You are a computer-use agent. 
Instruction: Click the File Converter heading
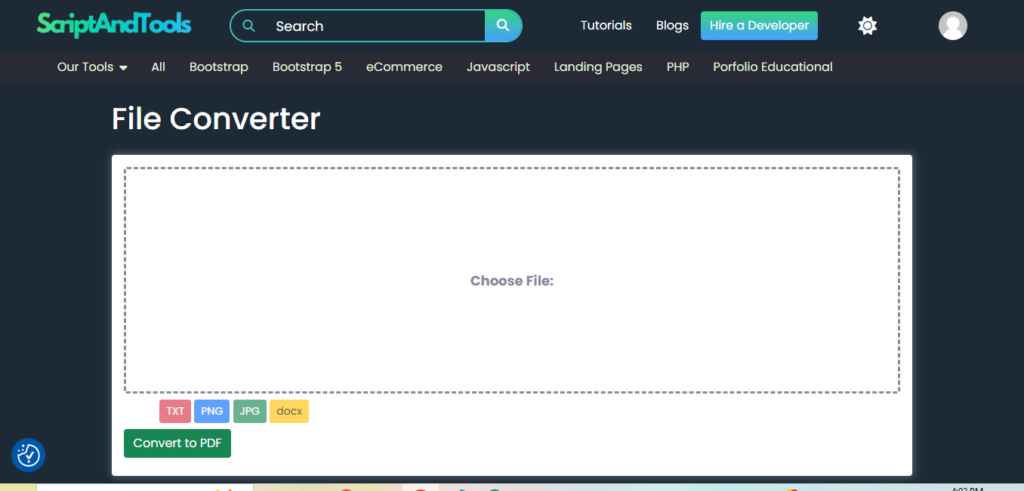(216, 119)
